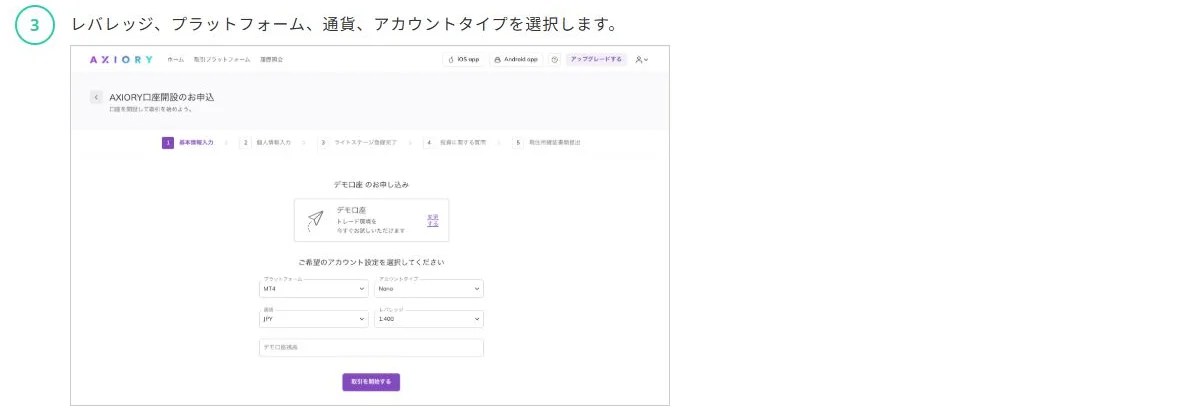Click the AXIORY口座開設のお申込 heading

click(162, 97)
